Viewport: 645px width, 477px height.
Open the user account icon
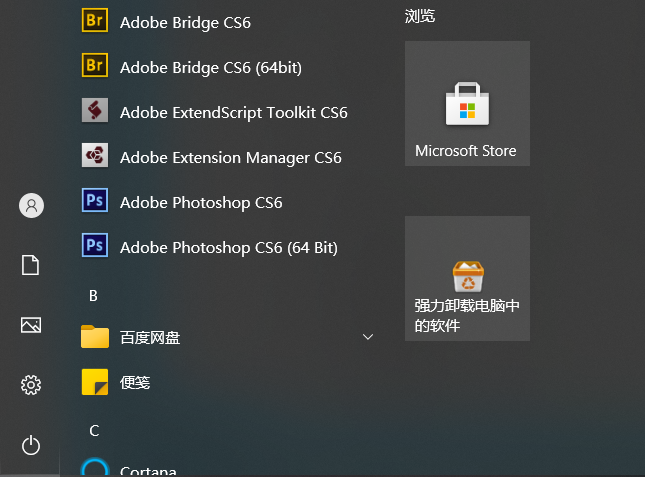click(x=31, y=206)
